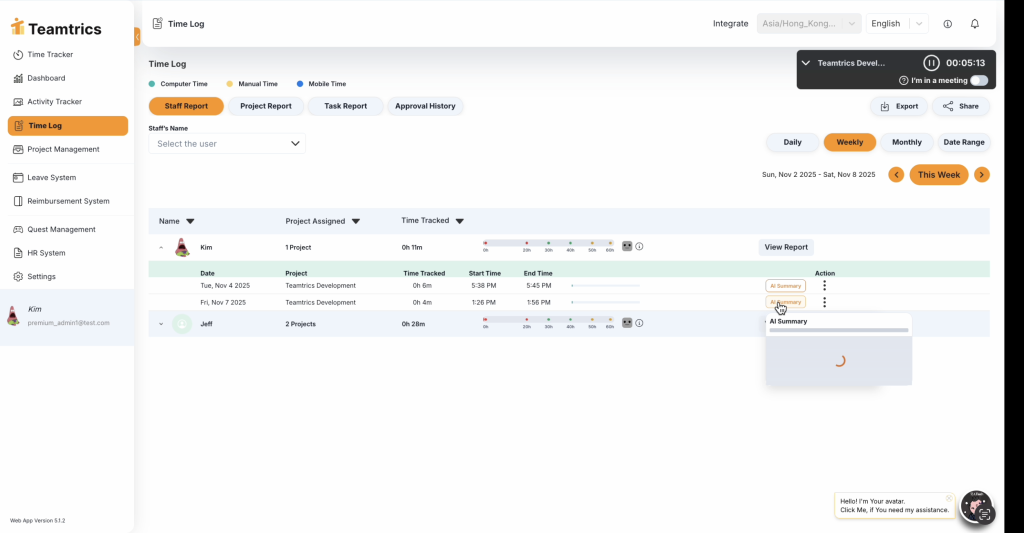
Task: Go to next week arrow
Action: tap(982, 174)
